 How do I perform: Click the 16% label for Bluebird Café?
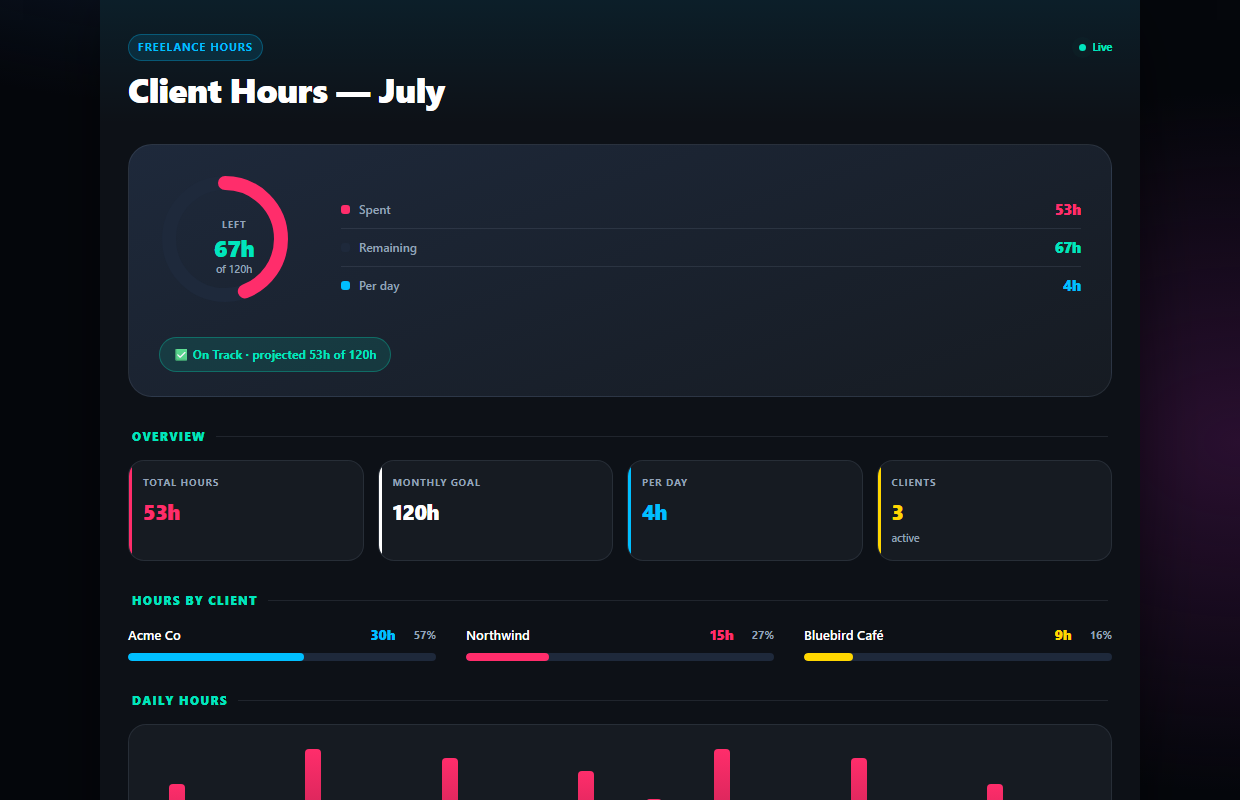coord(1101,636)
